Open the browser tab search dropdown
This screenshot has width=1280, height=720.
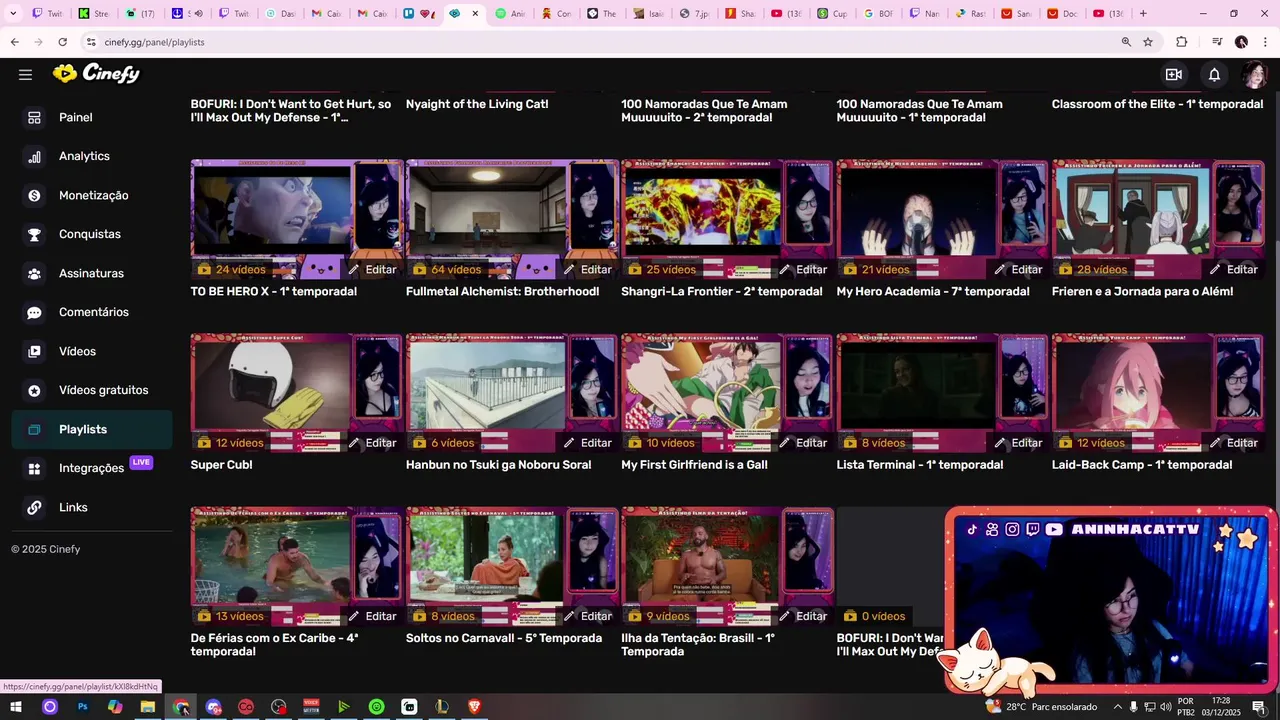point(13,13)
